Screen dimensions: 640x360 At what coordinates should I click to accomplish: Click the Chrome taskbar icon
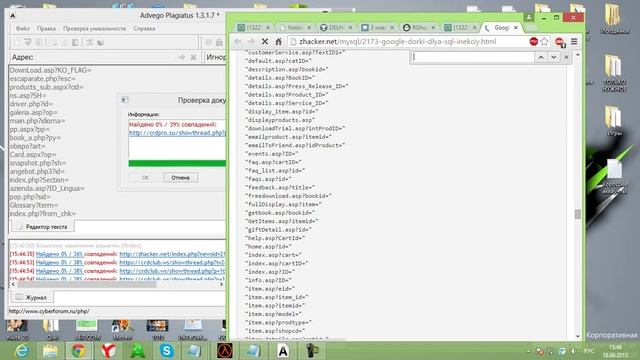tap(79, 351)
